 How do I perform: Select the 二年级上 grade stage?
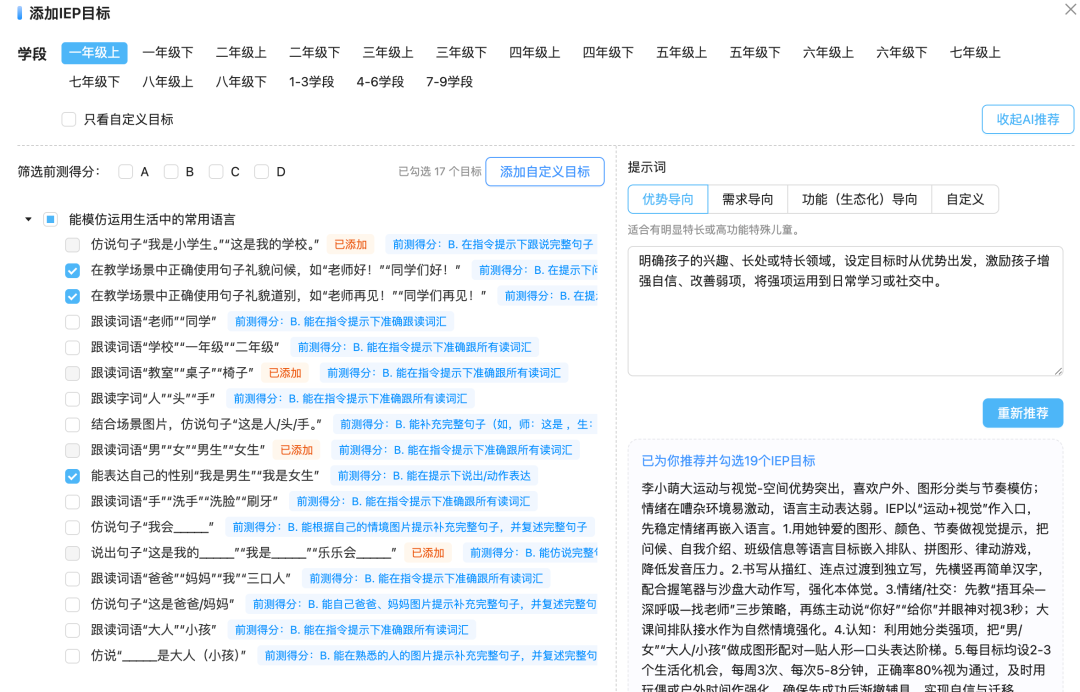tap(241, 53)
